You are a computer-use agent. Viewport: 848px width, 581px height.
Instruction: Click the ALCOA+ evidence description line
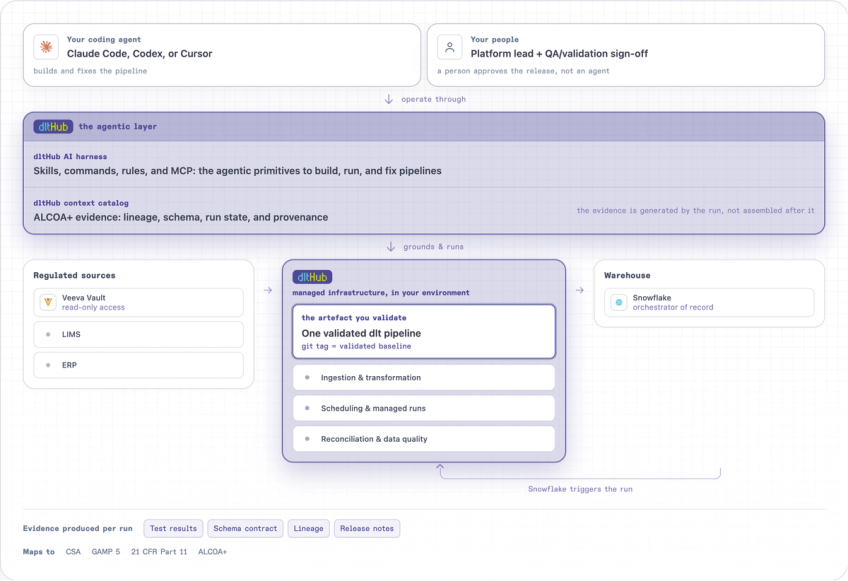[x=181, y=217]
